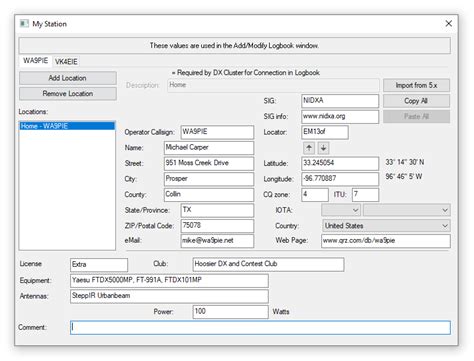Viewport: 474px width, 361px height.
Task: Click the longitude text 96° 46' 5' W
Action: click(404, 177)
